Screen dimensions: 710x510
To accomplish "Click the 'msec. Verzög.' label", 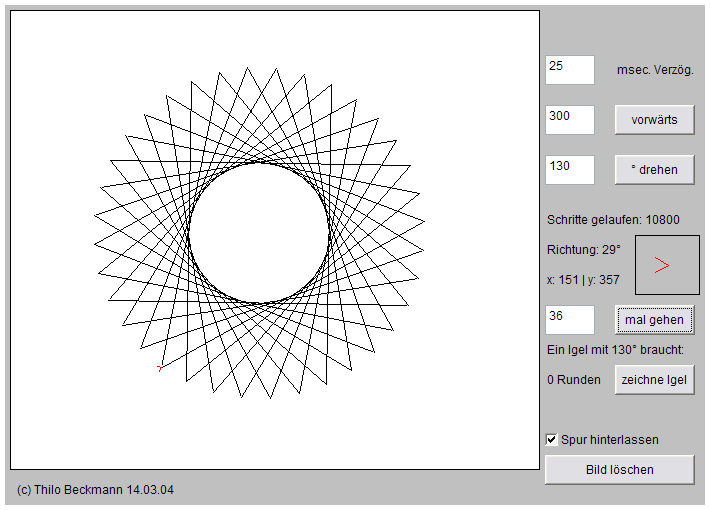I will (655, 70).
